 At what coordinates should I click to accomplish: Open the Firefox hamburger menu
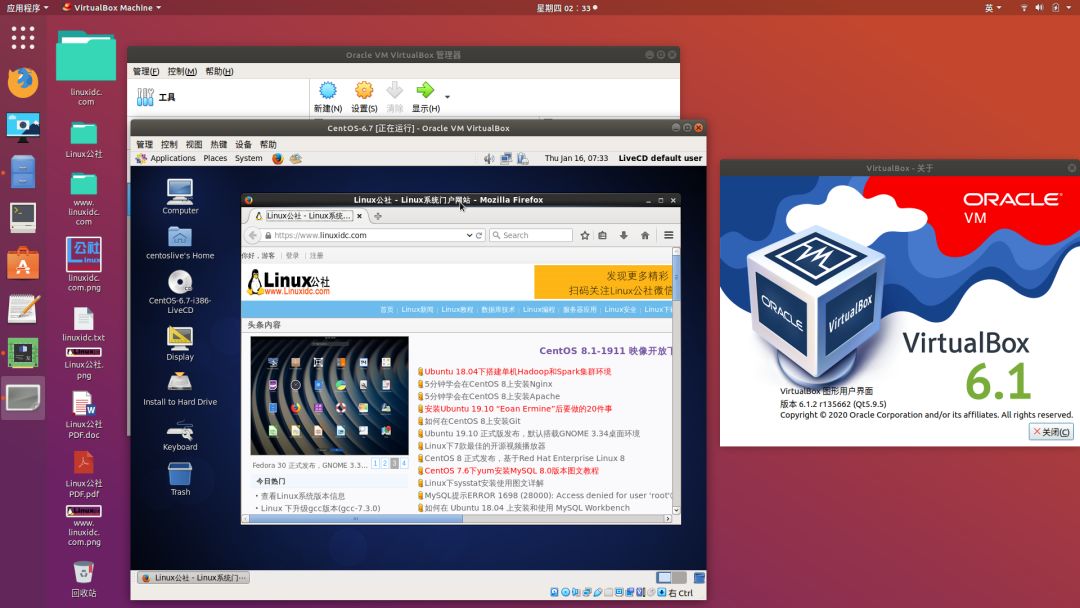[668, 235]
